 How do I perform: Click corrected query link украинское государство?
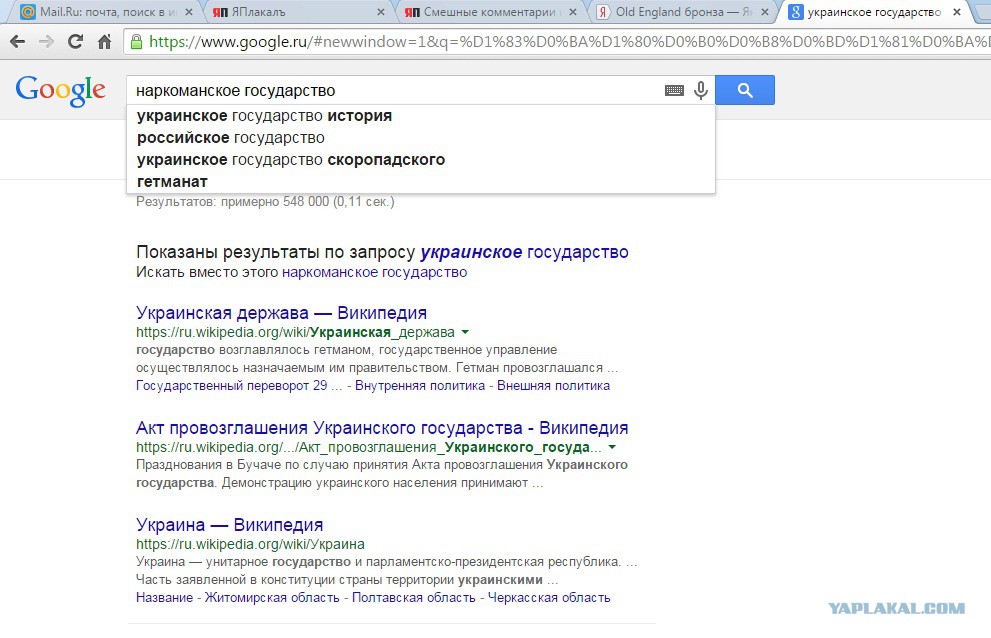(524, 252)
